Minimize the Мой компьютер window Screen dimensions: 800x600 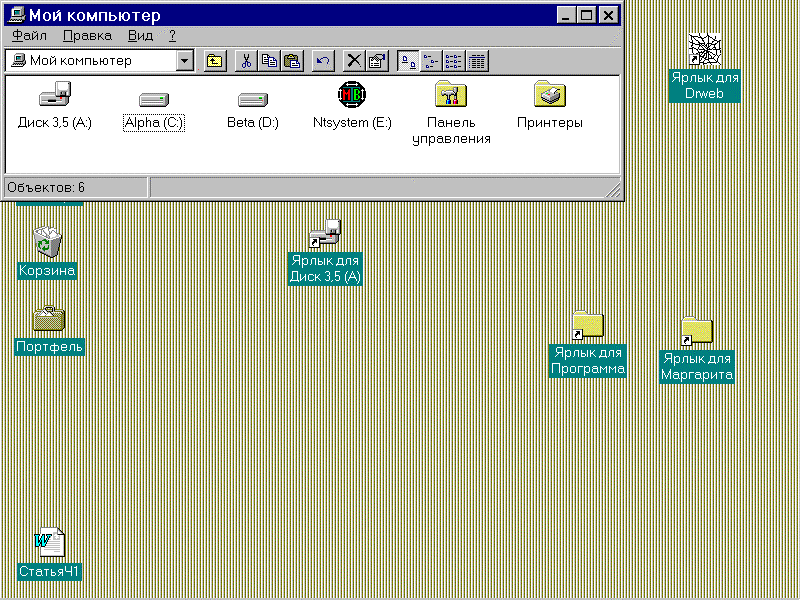pyautogui.click(x=565, y=15)
